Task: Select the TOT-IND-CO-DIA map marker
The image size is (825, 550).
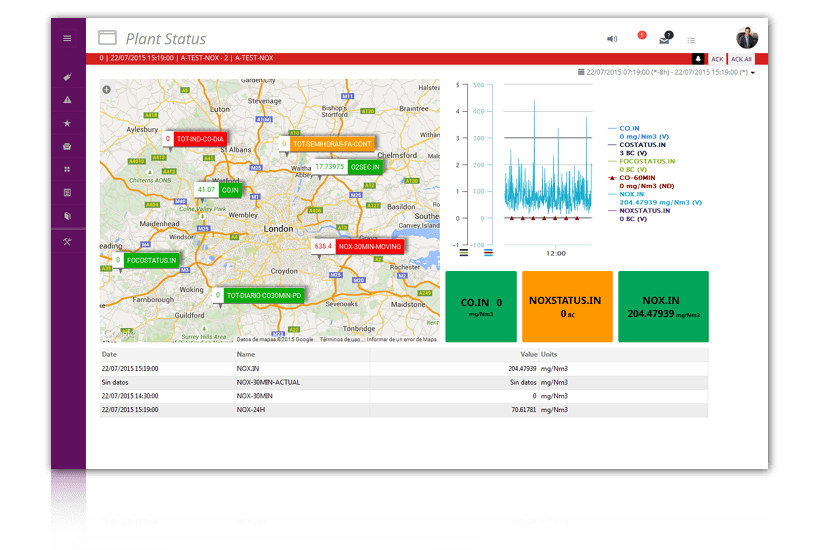Action: point(195,139)
